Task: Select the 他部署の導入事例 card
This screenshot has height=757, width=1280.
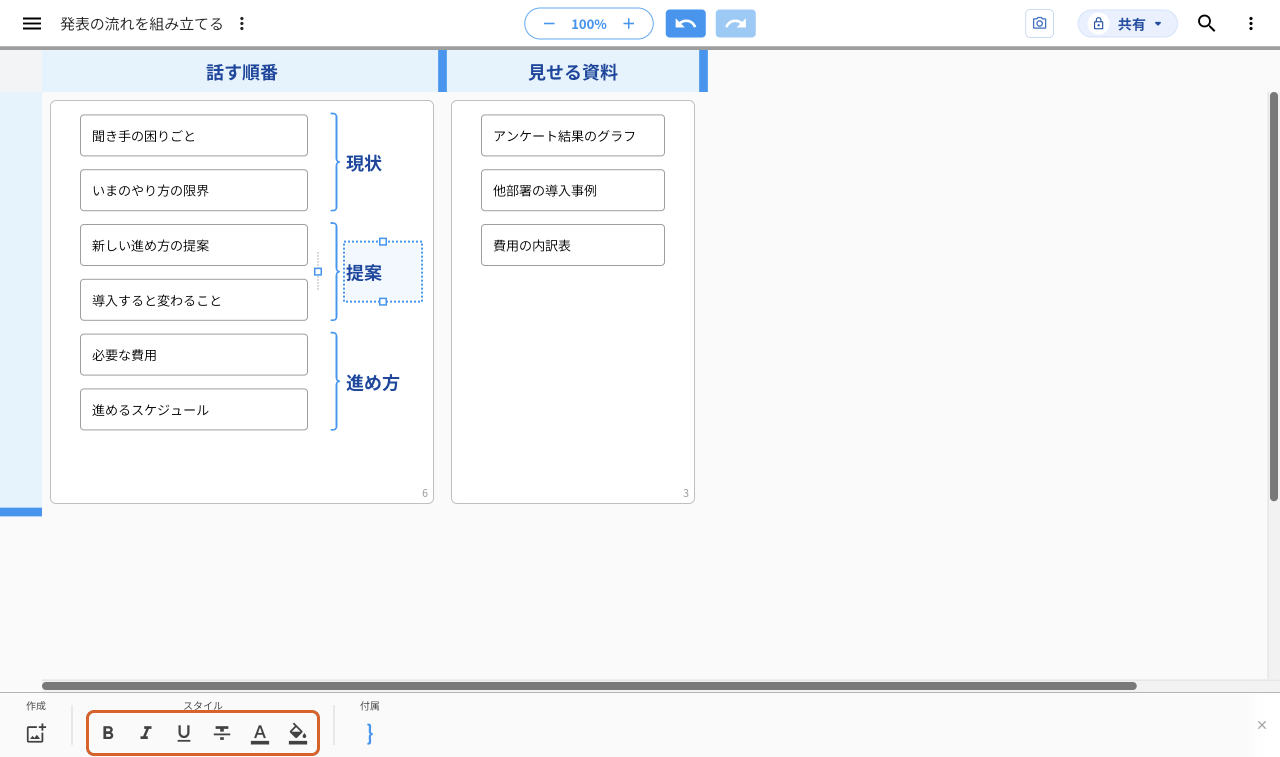Action: click(573, 190)
